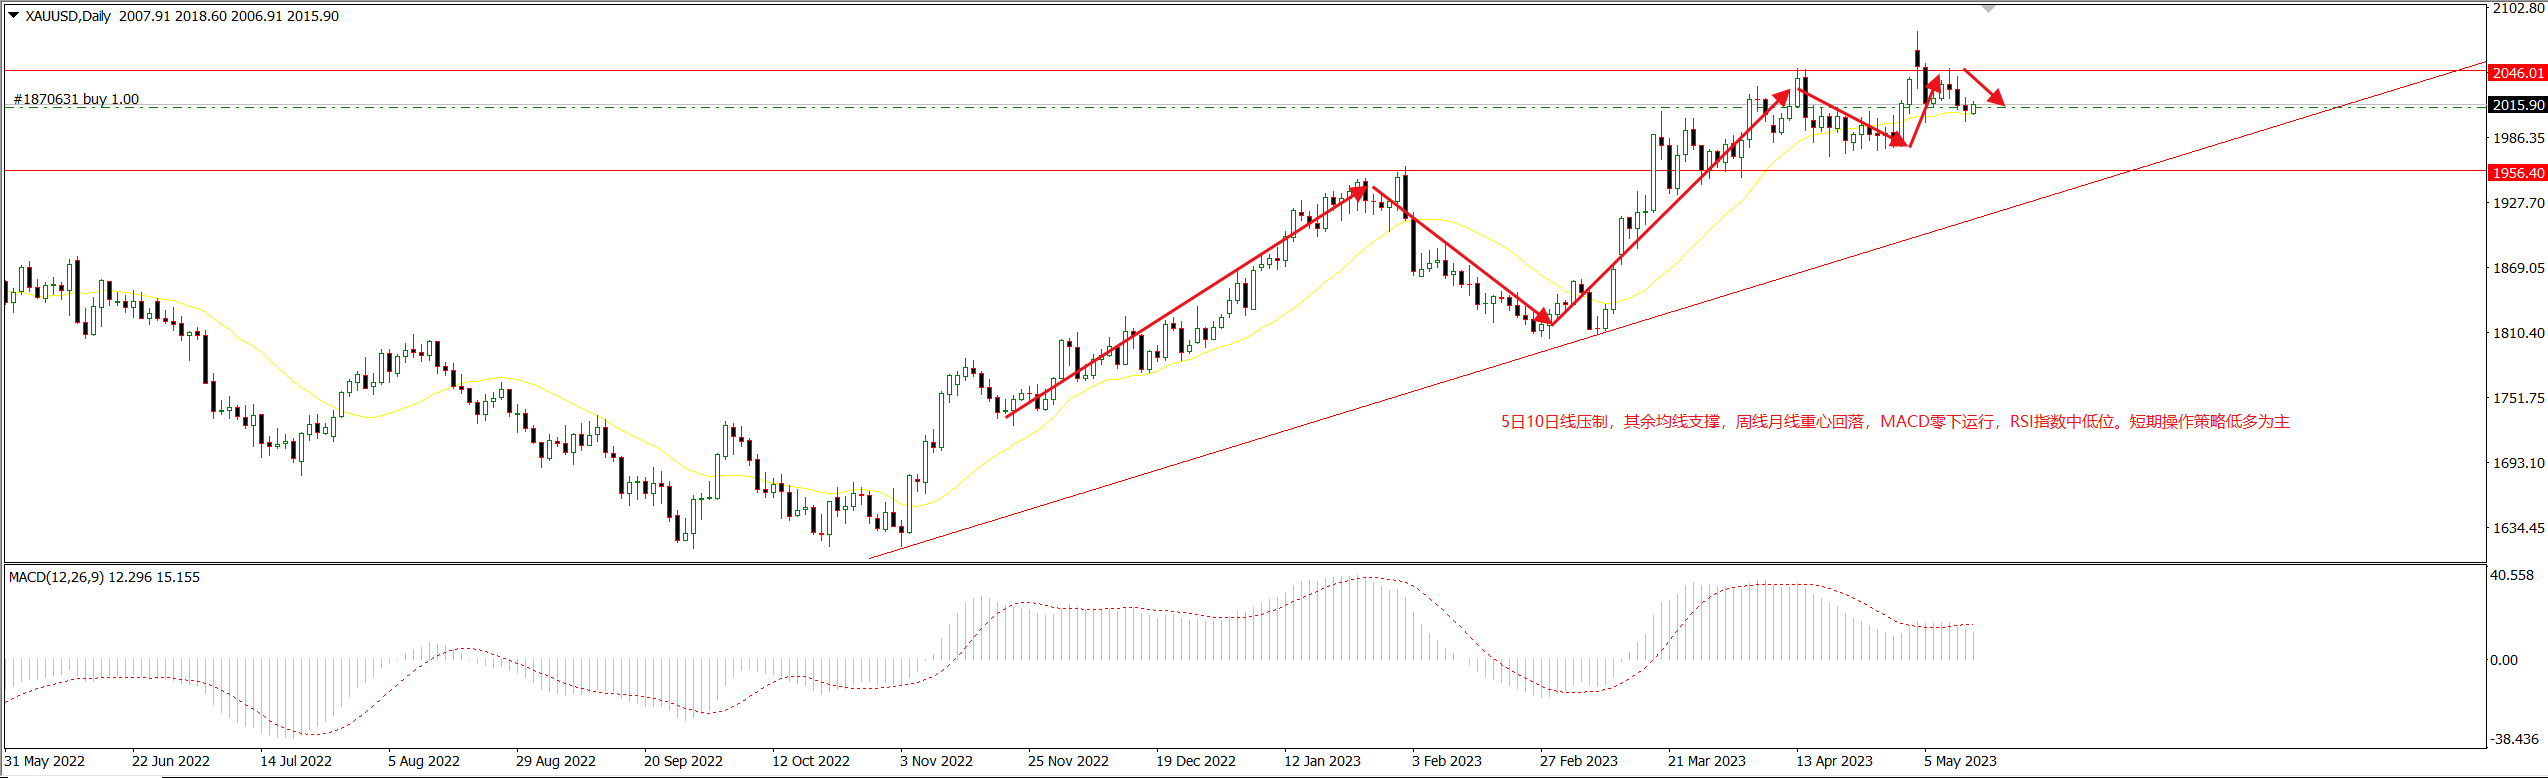Image resolution: width=2548 pixels, height=778 pixels.
Task: Click the 27 Feb 2023 date label
Action: click(x=1579, y=761)
